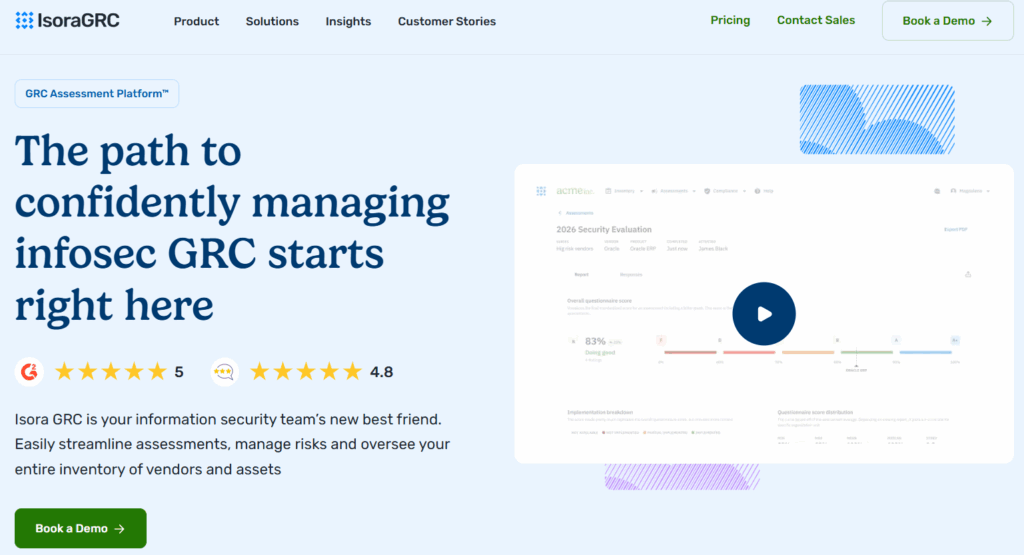Click the G2 review logo icon
Screen dimensions: 1024x555
[x=30, y=372]
